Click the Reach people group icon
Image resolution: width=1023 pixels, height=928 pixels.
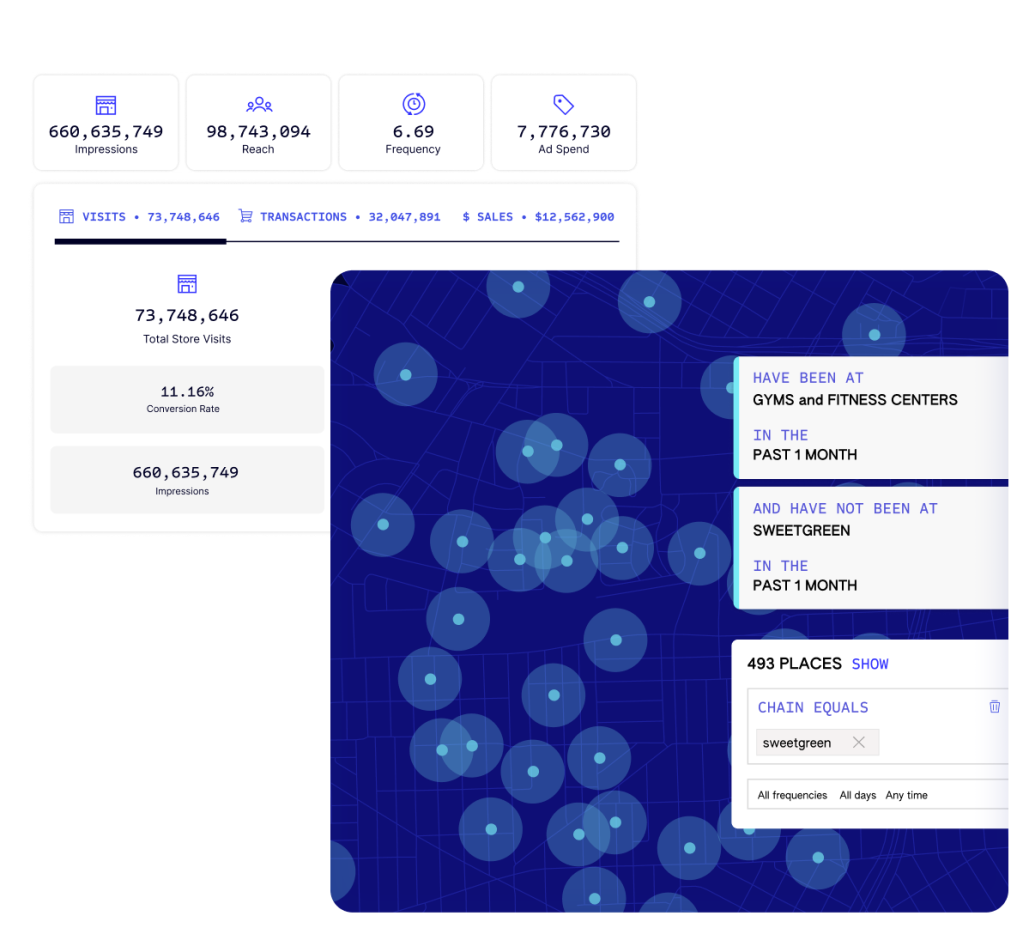[x=259, y=104]
